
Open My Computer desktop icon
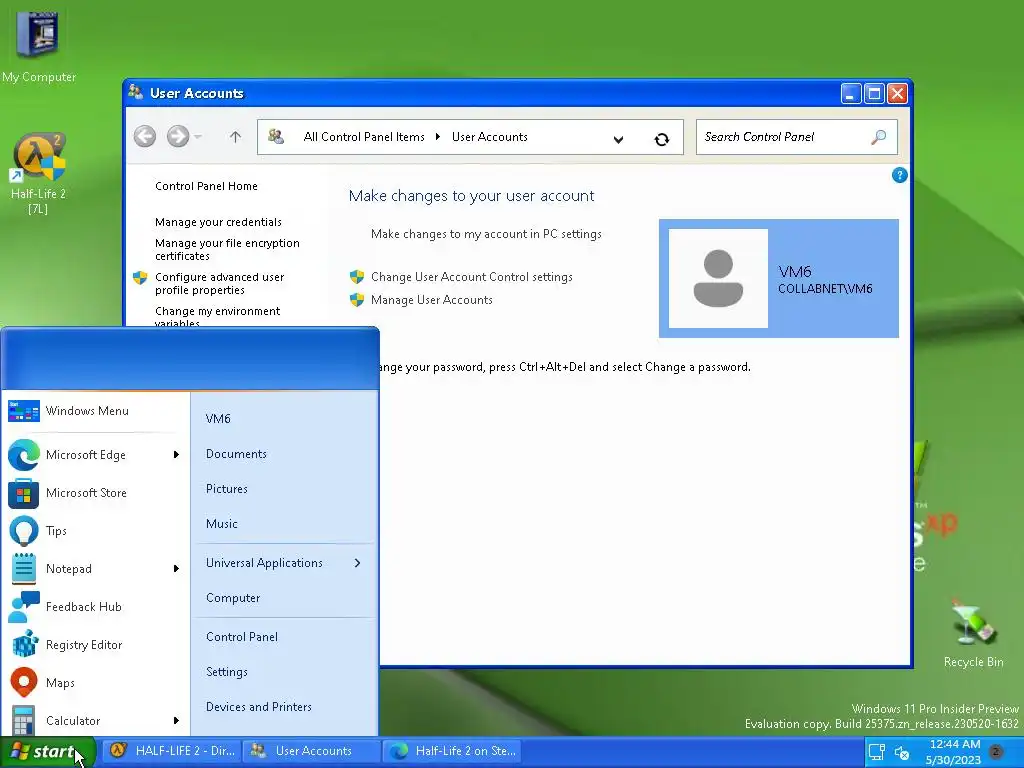pyautogui.click(x=39, y=46)
